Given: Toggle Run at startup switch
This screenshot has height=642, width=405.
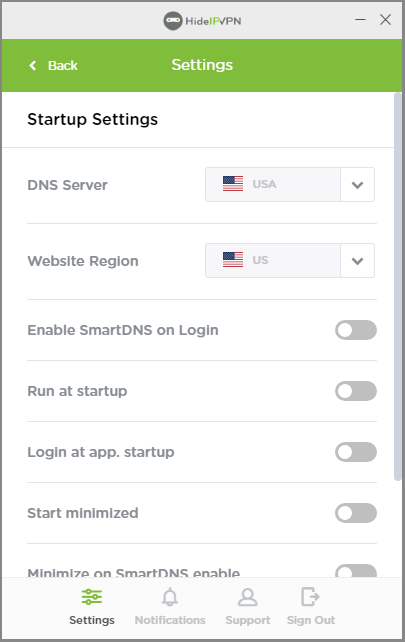Looking at the screenshot, I should (x=356, y=391).
